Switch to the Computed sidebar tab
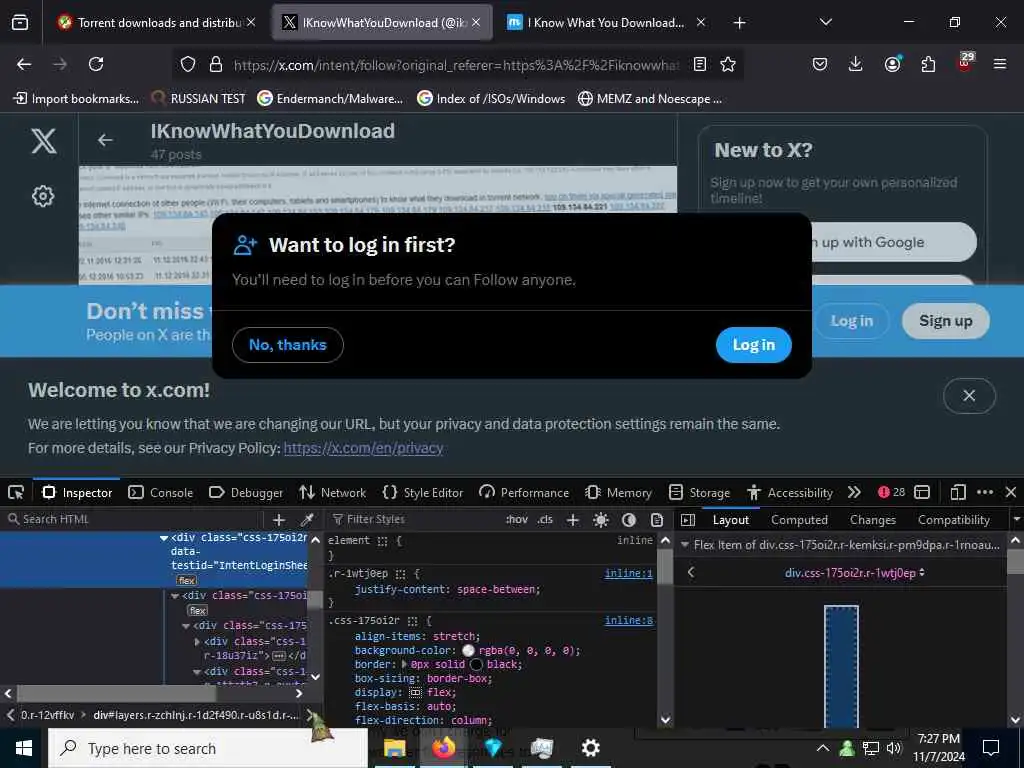The height and width of the screenshot is (768, 1024). [x=799, y=520]
